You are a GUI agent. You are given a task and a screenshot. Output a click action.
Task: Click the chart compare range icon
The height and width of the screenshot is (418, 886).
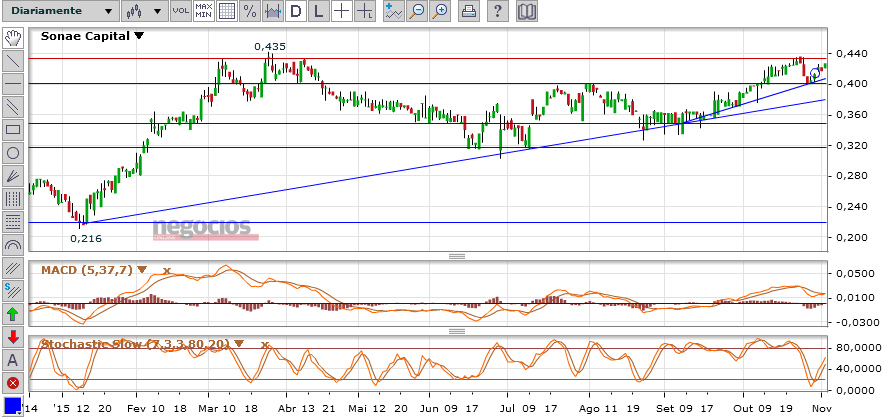pos(273,11)
